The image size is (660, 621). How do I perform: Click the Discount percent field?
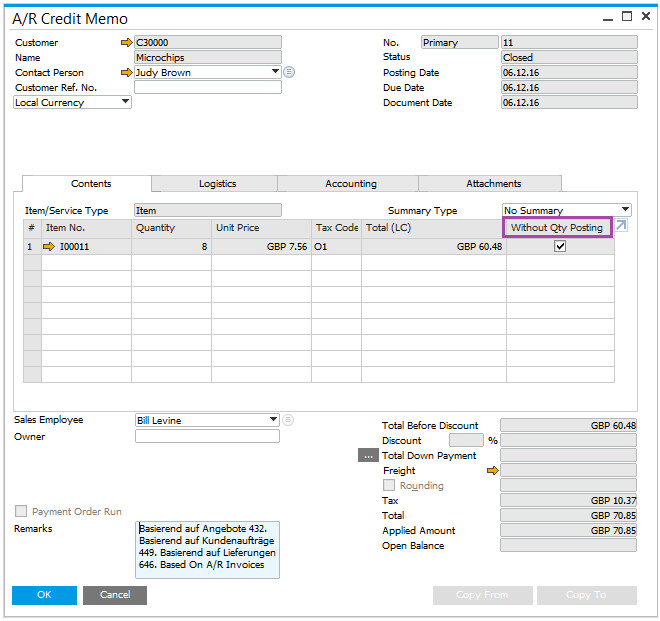466,440
